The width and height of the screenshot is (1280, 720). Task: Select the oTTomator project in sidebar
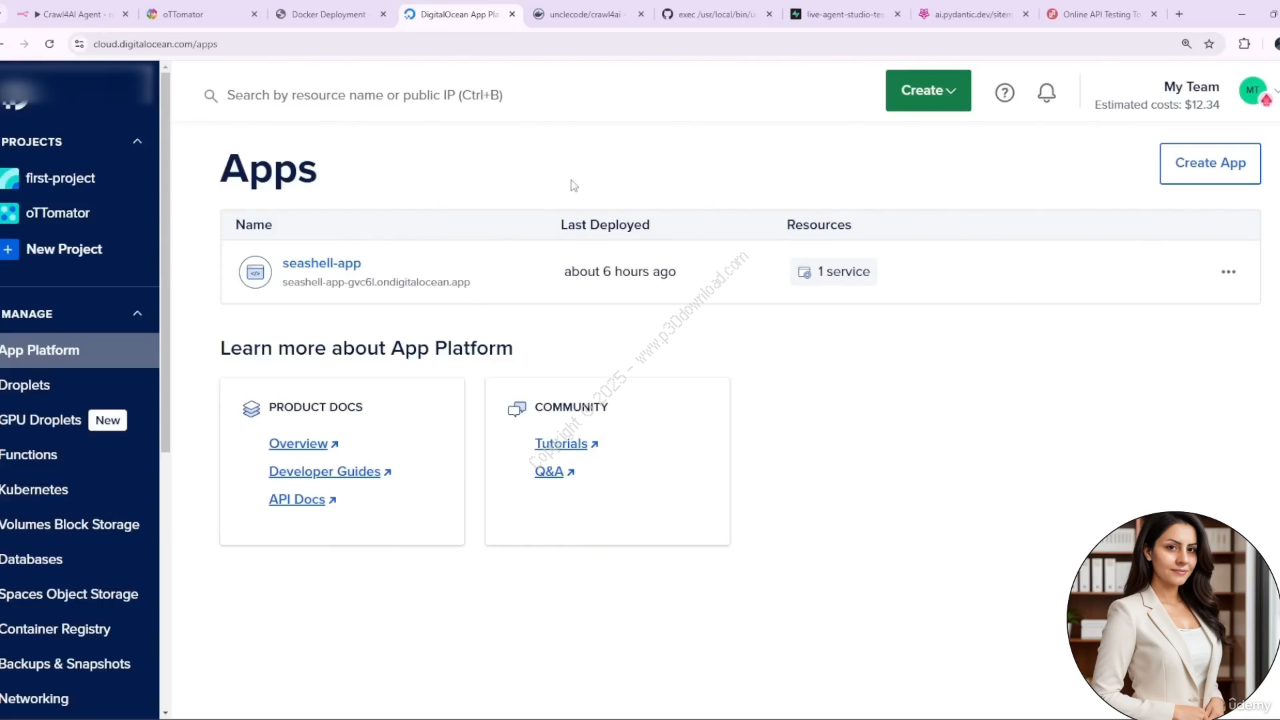click(x=58, y=213)
